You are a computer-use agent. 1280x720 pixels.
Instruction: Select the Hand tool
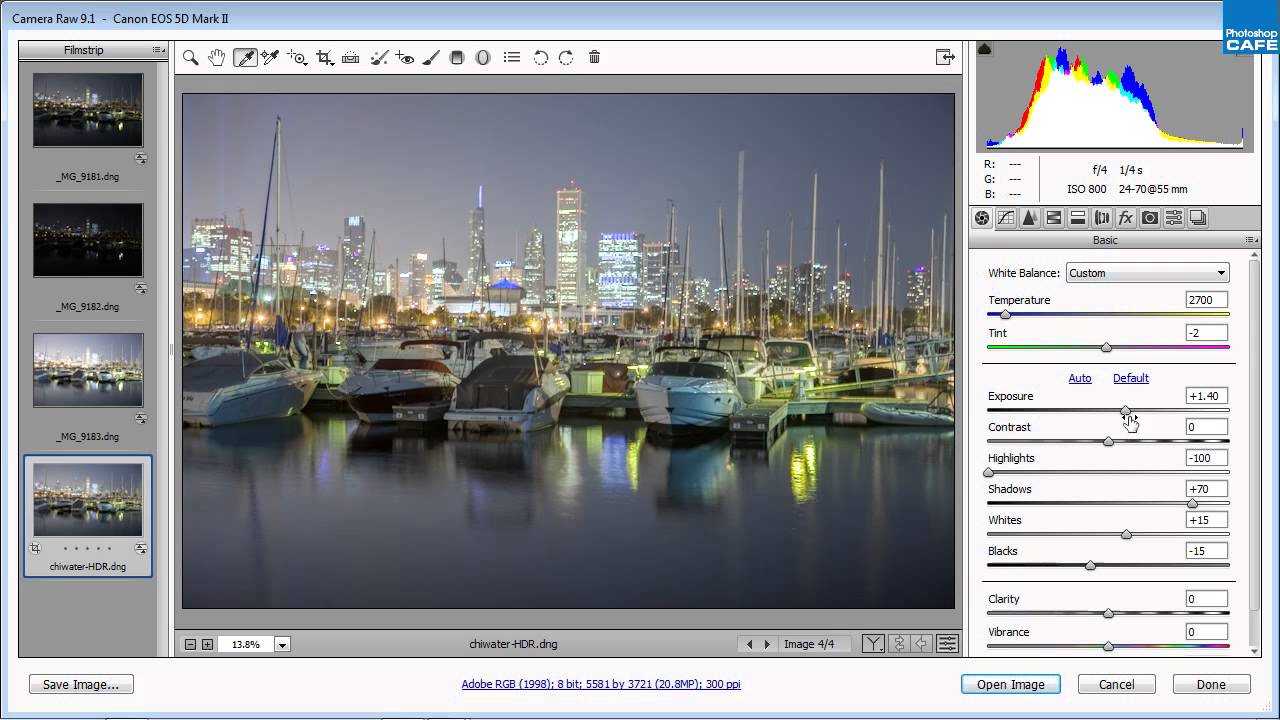pyautogui.click(x=217, y=58)
